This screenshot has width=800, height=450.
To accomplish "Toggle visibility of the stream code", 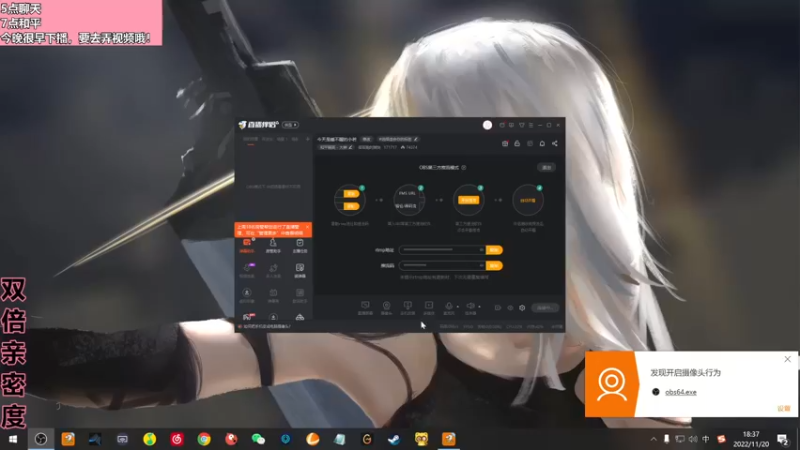I will tap(481, 266).
